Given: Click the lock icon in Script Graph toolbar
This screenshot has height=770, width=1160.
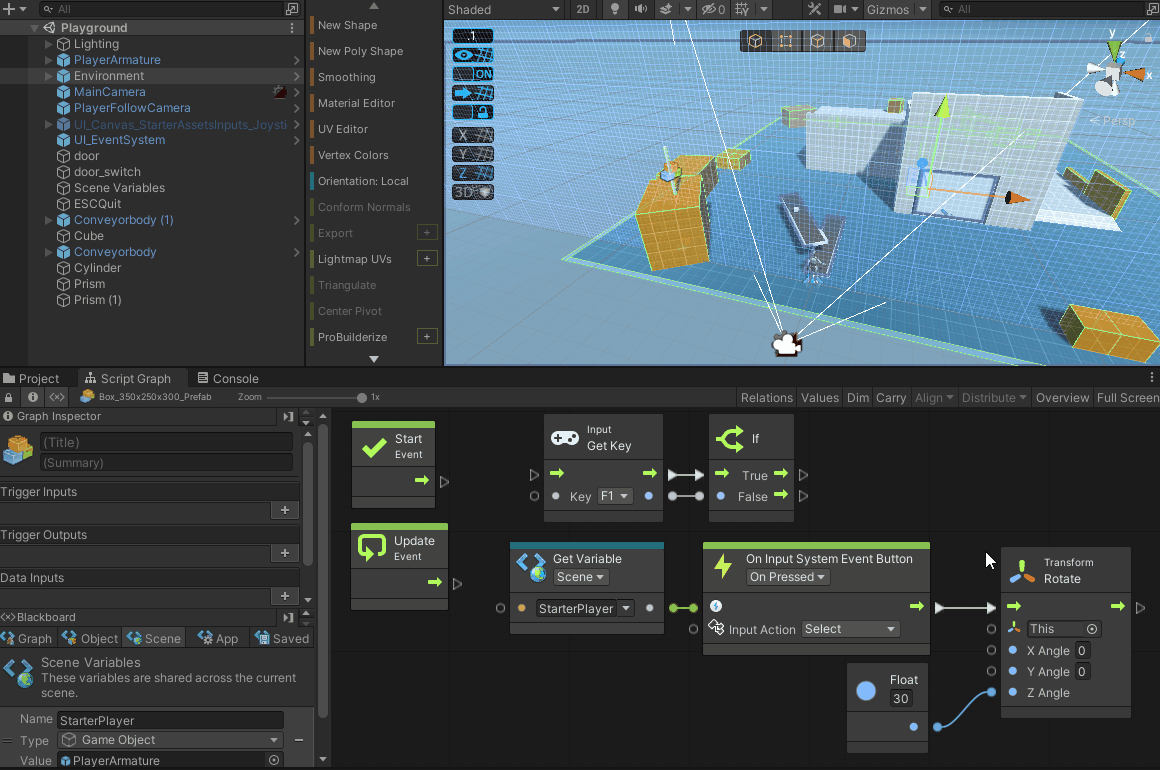Looking at the screenshot, I should (x=10, y=397).
